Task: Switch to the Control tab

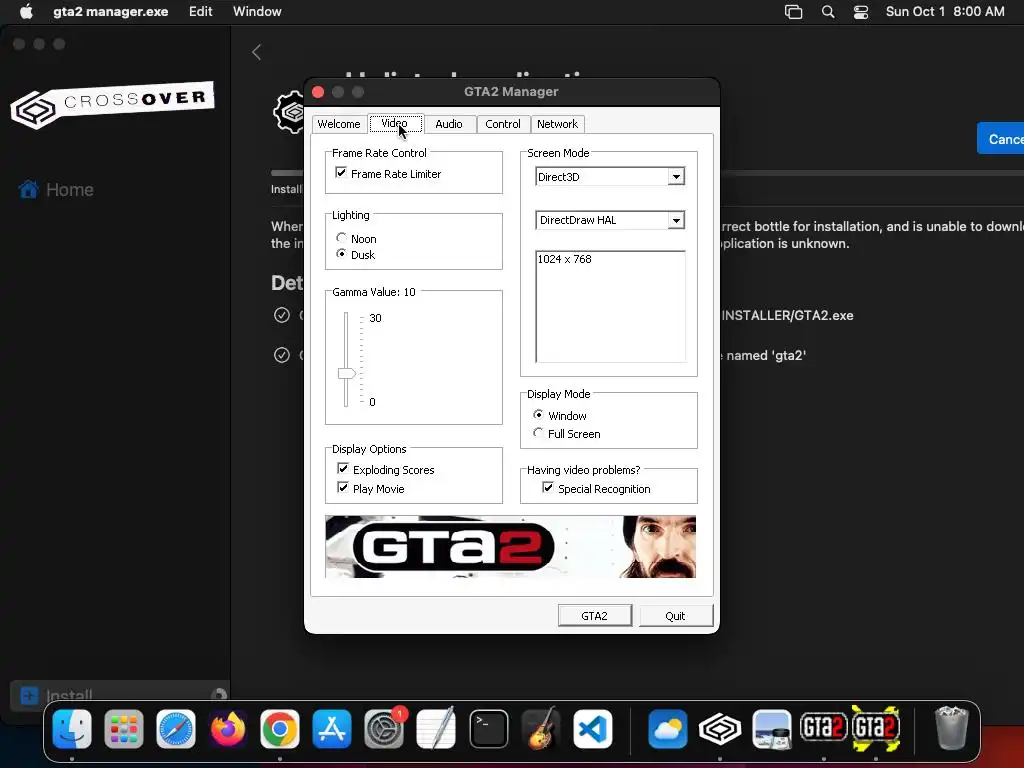Action: coord(503,124)
